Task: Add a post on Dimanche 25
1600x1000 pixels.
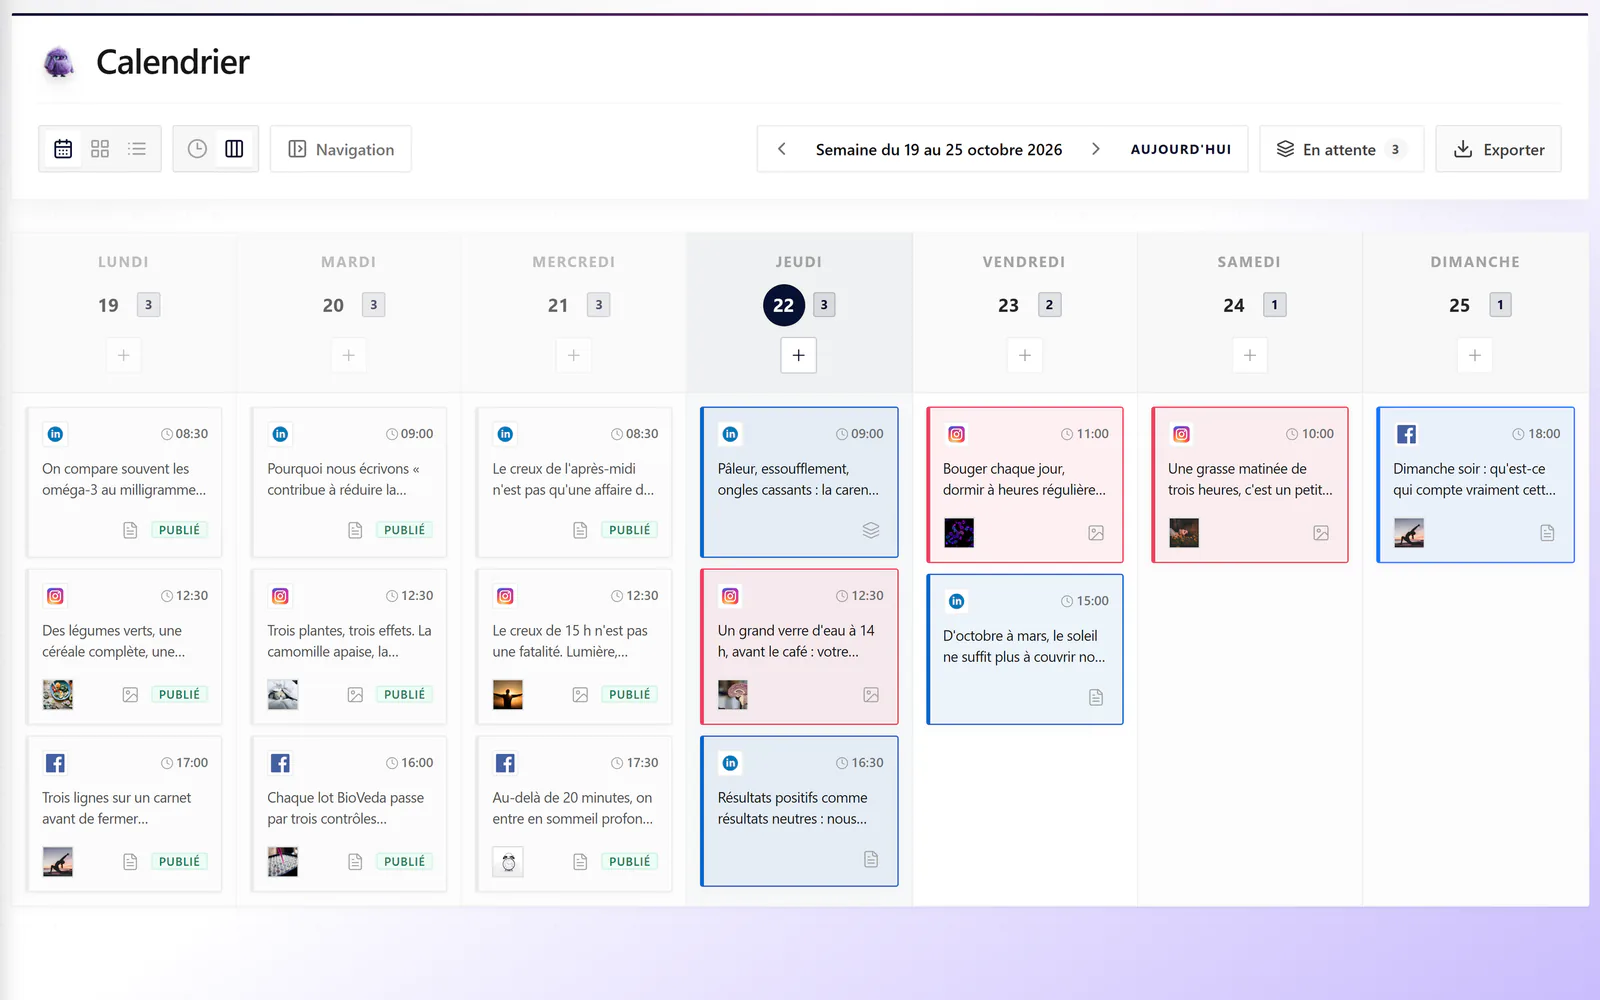Action: click(x=1474, y=355)
